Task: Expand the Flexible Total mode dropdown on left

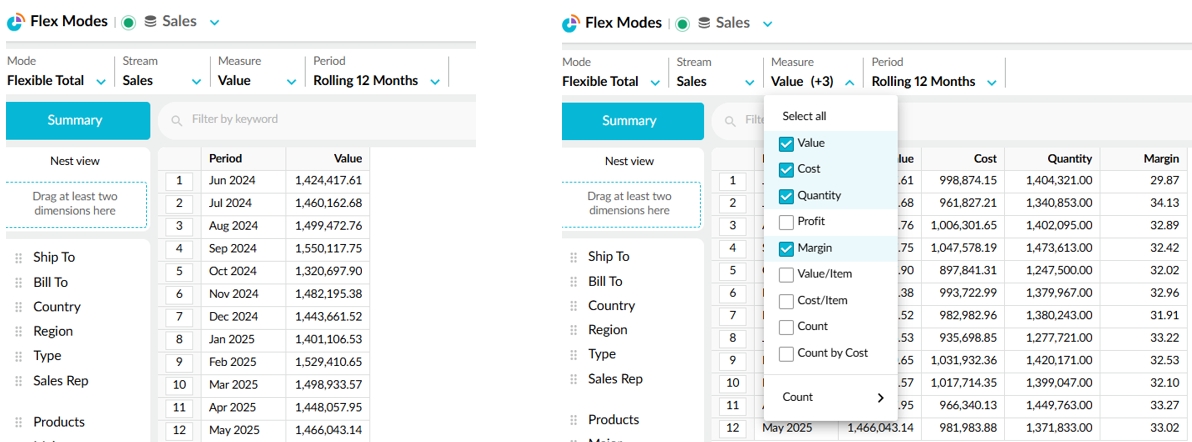Action: pos(100,81)
